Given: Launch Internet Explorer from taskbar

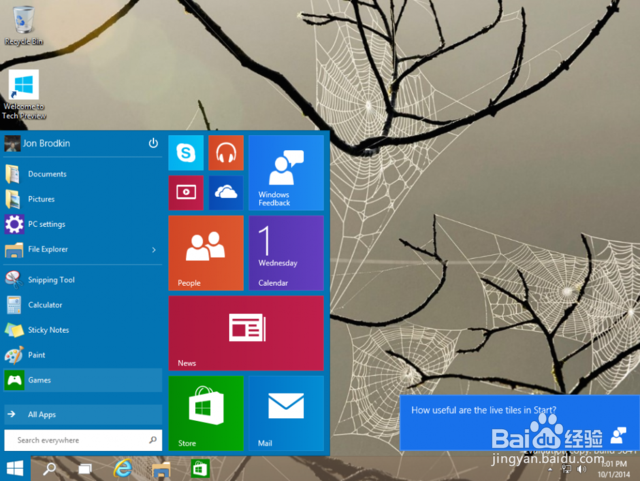Looking at the screenshot, I should [122, 468].
